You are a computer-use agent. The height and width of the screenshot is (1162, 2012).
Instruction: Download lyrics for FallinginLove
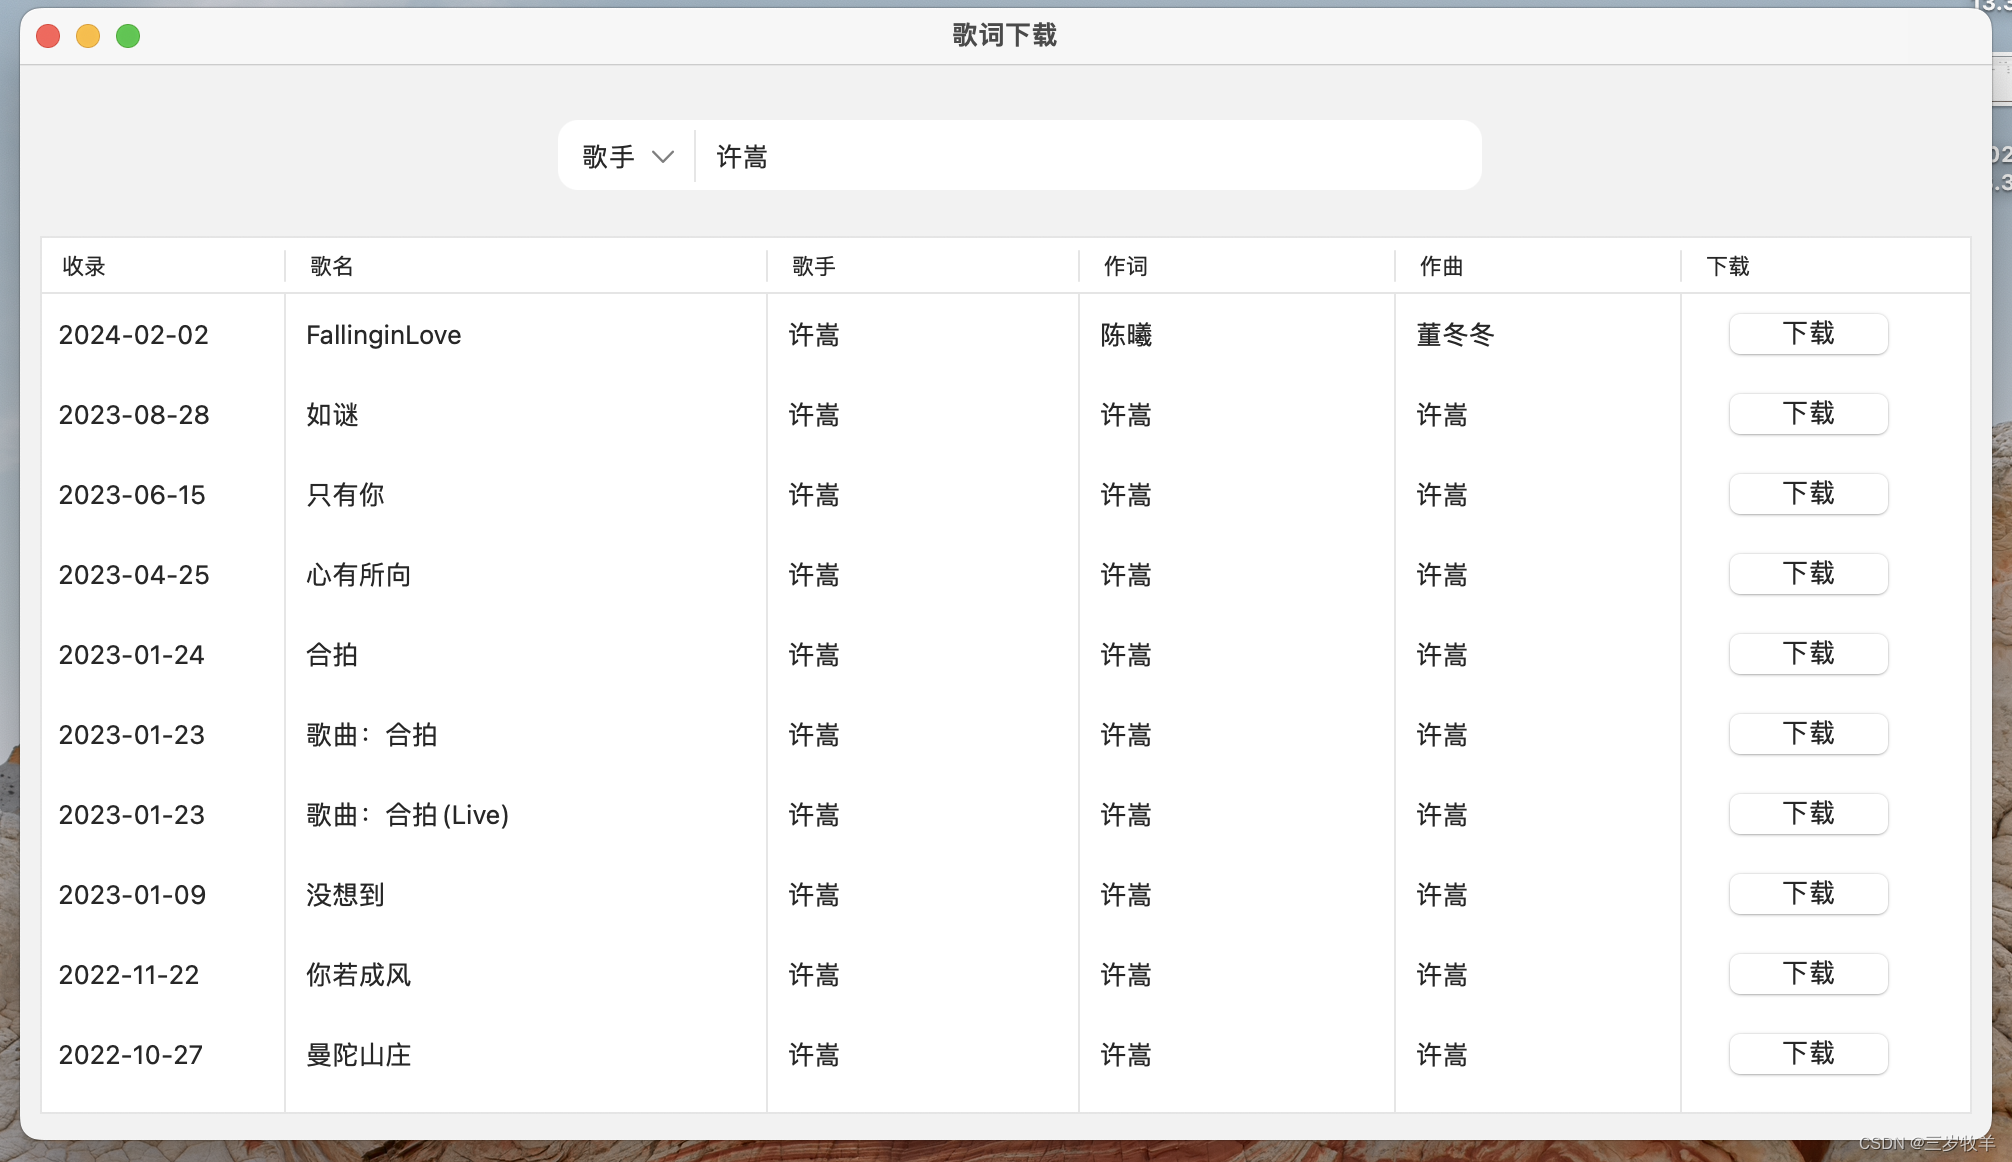tap(1807, 334)
